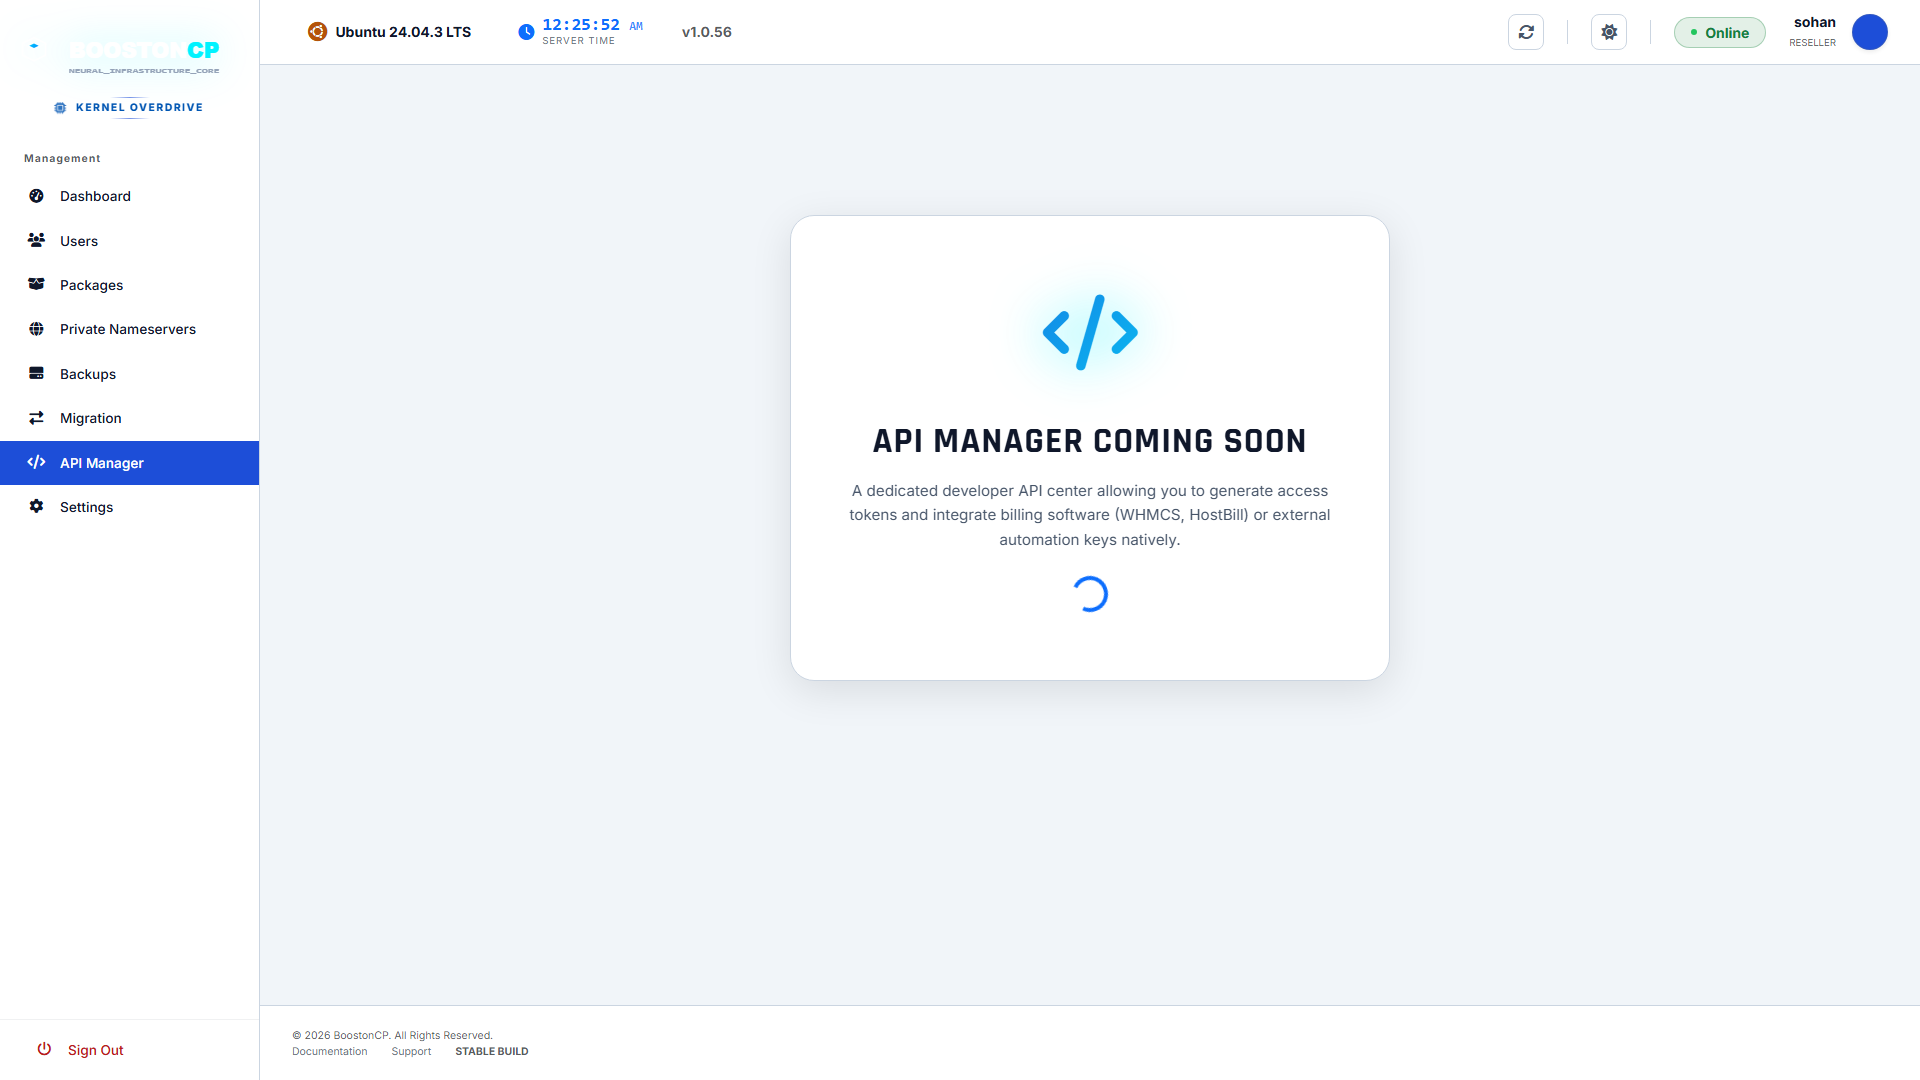Click the Packages box icon
Image resolution: width=1920 pixels, height=1080 pixels.
37,284
